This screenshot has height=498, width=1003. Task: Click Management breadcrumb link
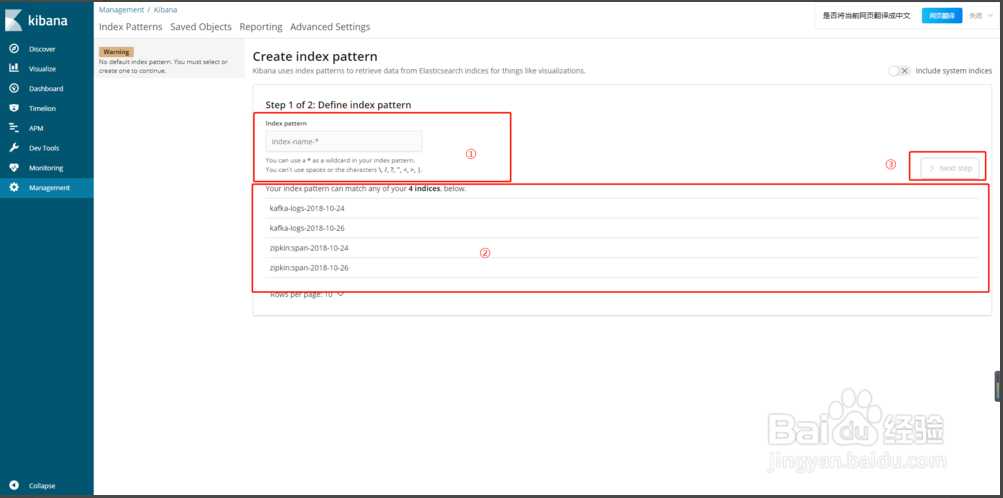(122, 10)
